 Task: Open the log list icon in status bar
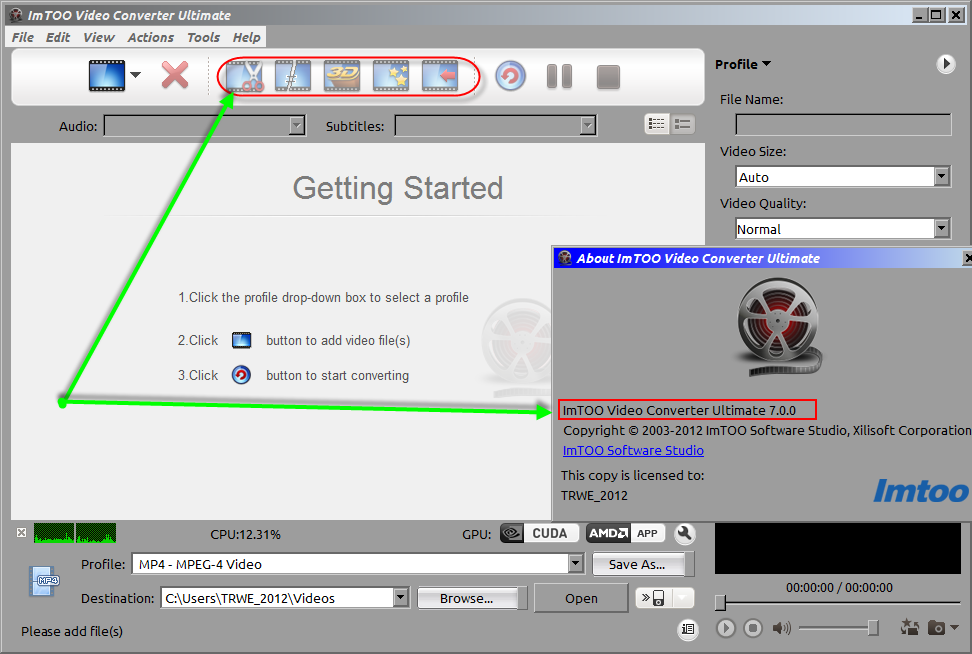click(x=687, y=629)
